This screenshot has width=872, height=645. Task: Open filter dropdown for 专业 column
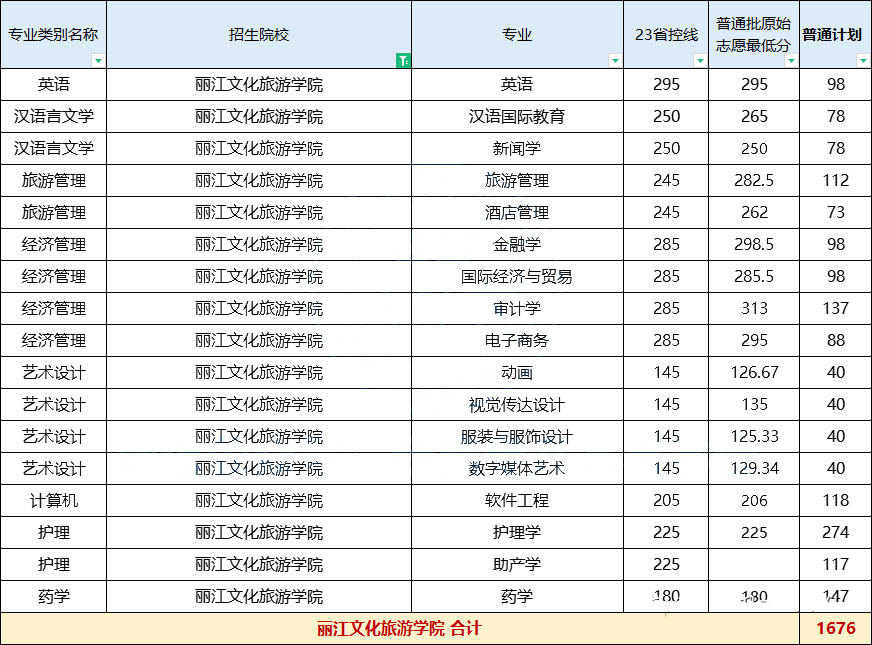615,60
